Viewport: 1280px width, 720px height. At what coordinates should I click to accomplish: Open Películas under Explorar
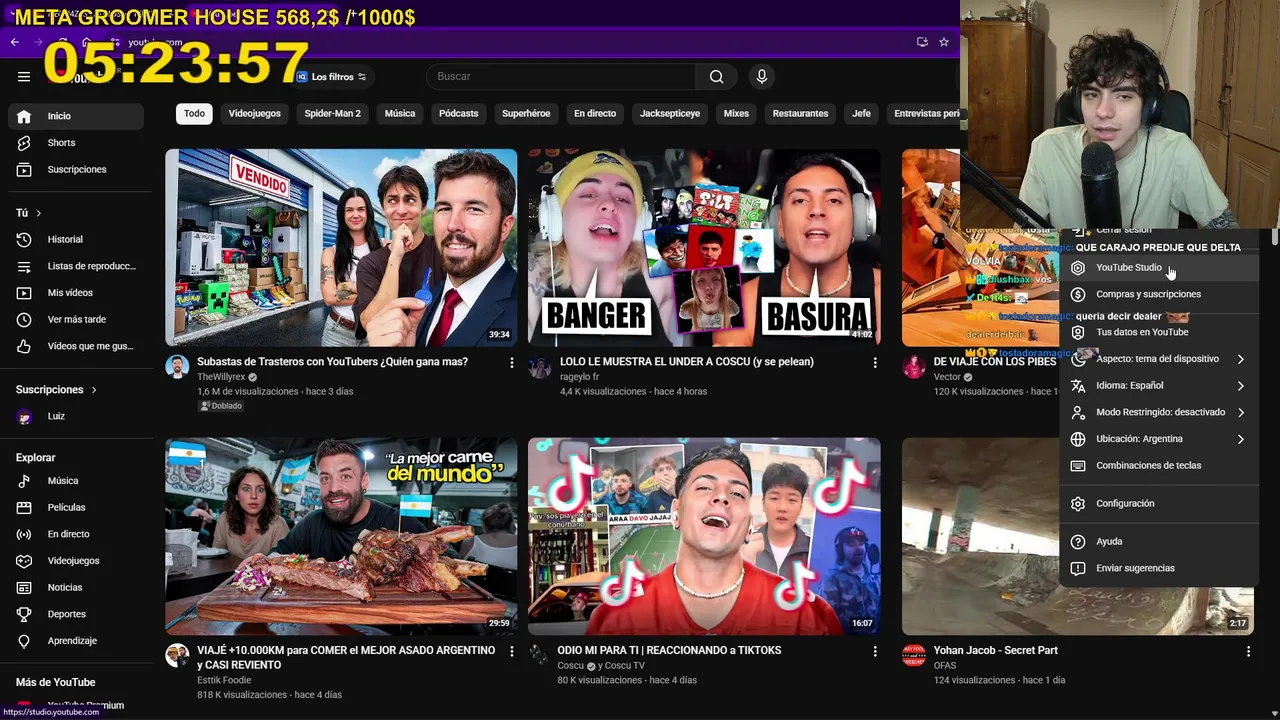click(76, 507)
